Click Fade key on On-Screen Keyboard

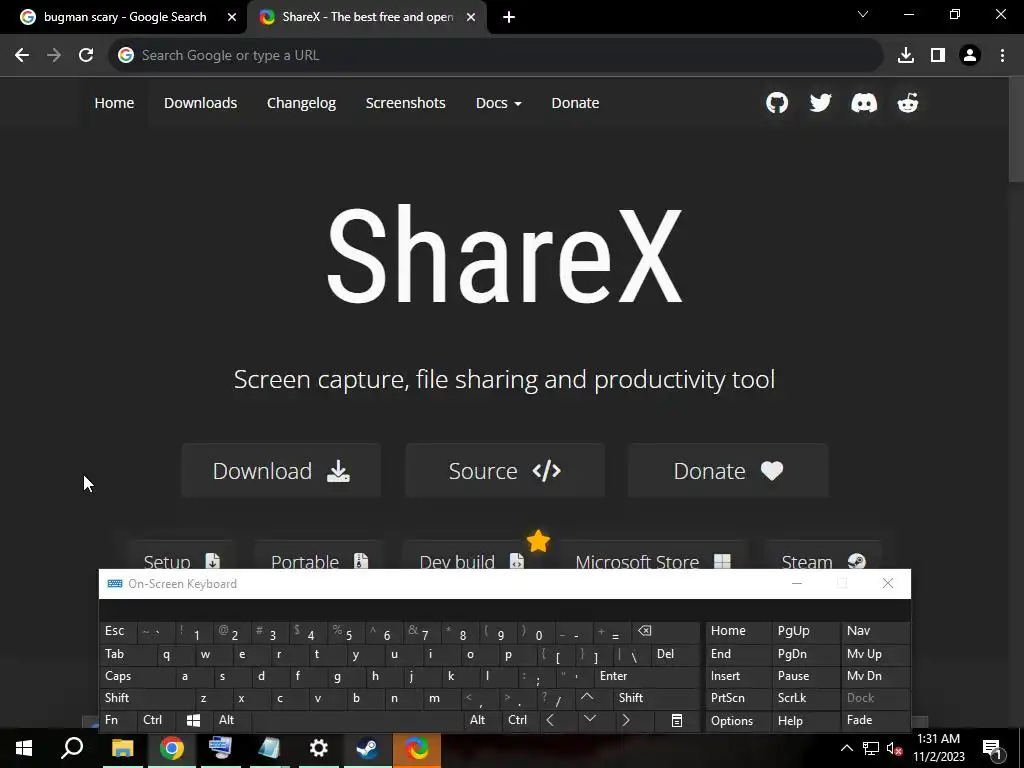875,720
